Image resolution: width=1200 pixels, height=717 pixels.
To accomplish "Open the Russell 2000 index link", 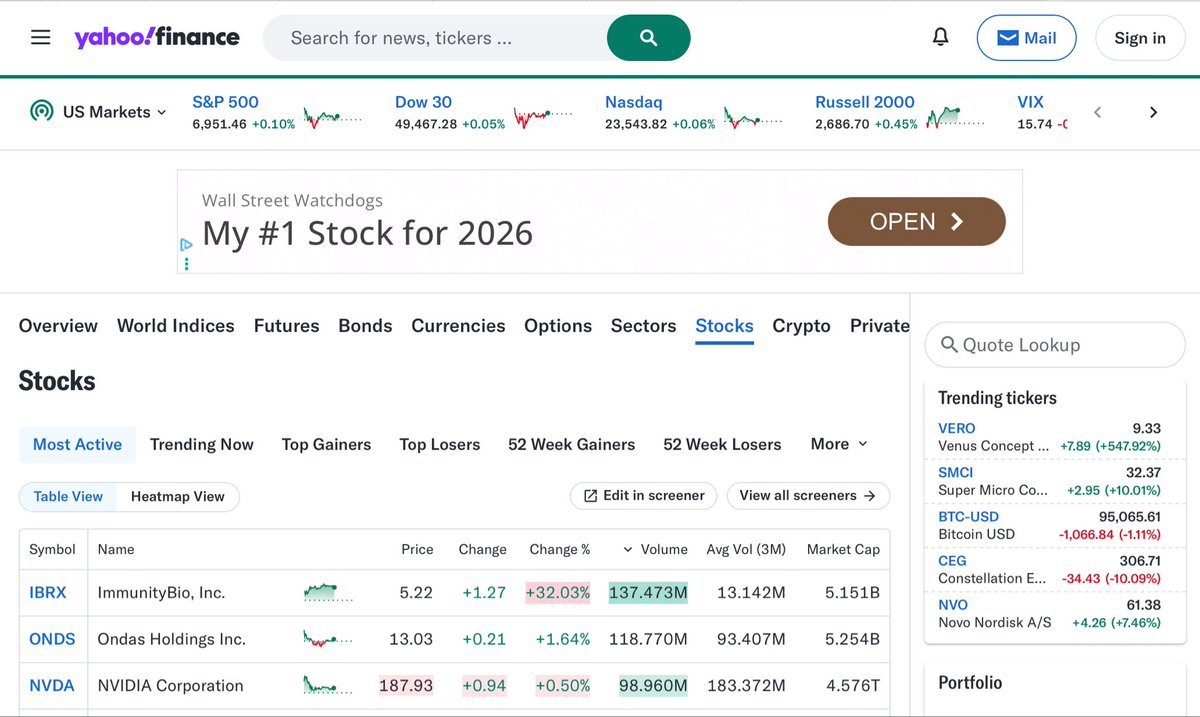I will [865, 102].
